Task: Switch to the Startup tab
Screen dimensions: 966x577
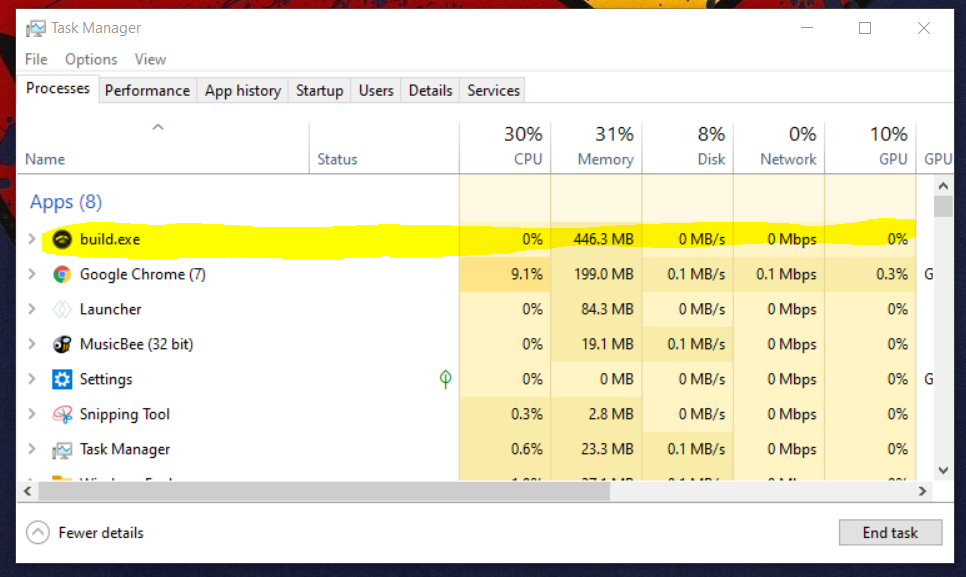Action: [x=319, y=91]
